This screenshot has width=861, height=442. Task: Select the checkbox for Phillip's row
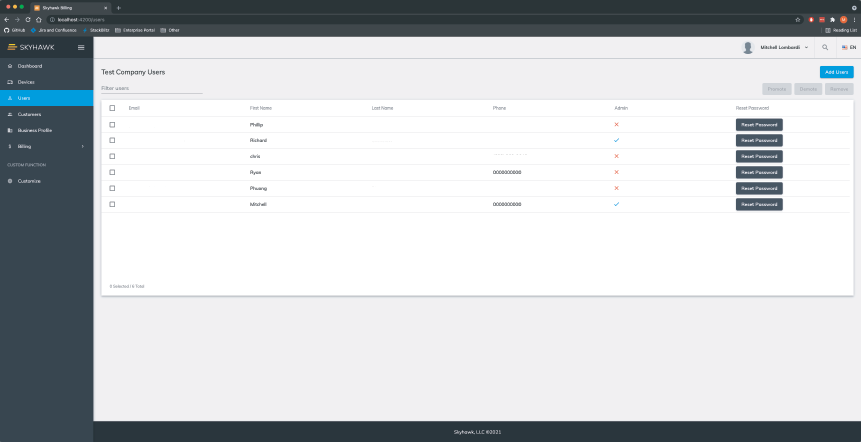(112, 125)
